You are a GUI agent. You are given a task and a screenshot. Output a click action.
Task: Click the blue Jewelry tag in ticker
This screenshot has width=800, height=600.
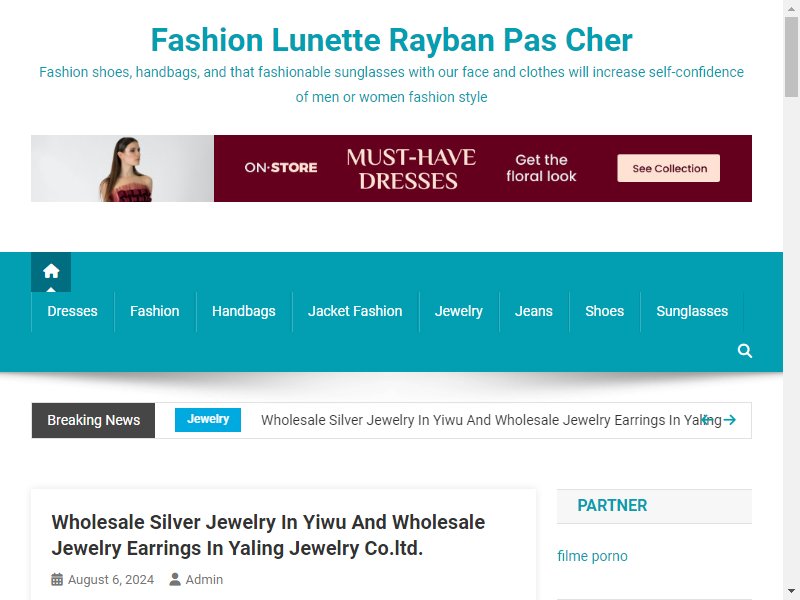click(208, 420)
